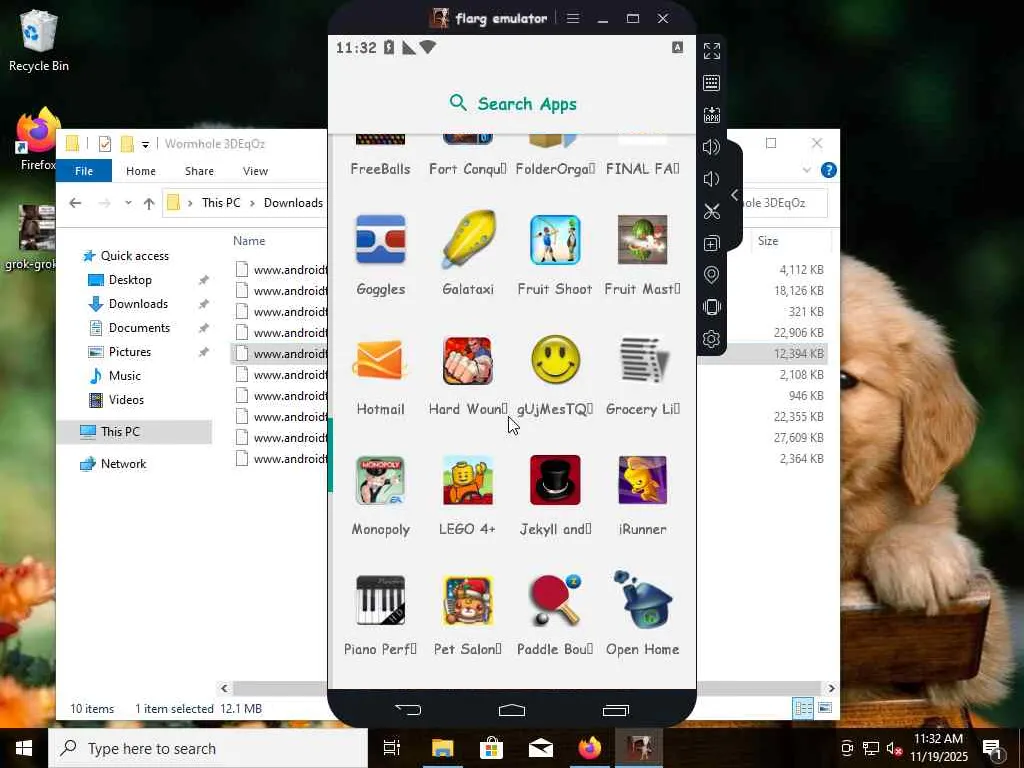Click the emulator volume down icon
Image resolution: width=1024 pixels, height=768 pixels.
tap(711, 179)
